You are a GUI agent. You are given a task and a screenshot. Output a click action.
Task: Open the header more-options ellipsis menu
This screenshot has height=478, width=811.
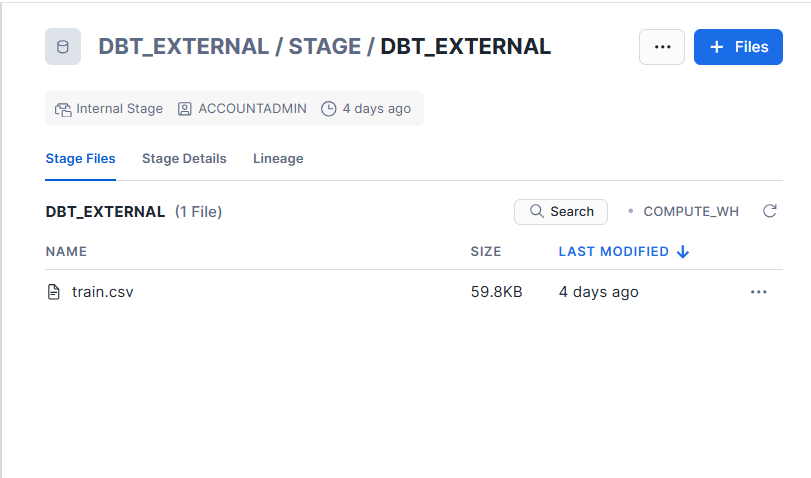[x=662, y=47]
